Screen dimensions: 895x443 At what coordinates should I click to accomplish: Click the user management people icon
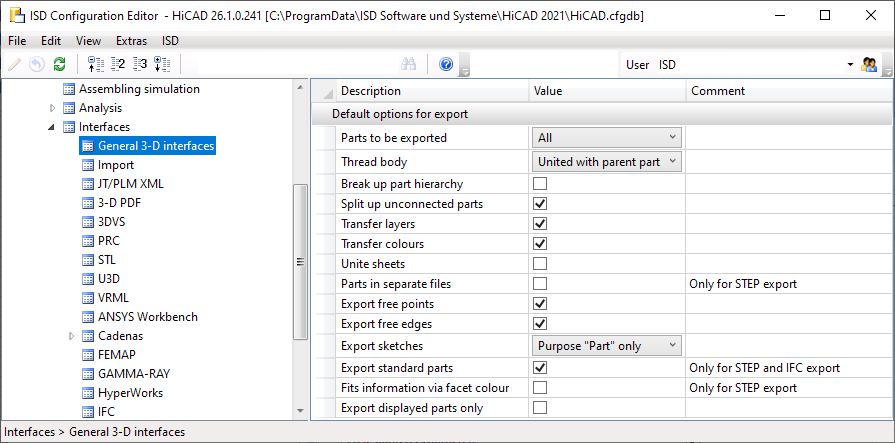click(x=870, y=65)
